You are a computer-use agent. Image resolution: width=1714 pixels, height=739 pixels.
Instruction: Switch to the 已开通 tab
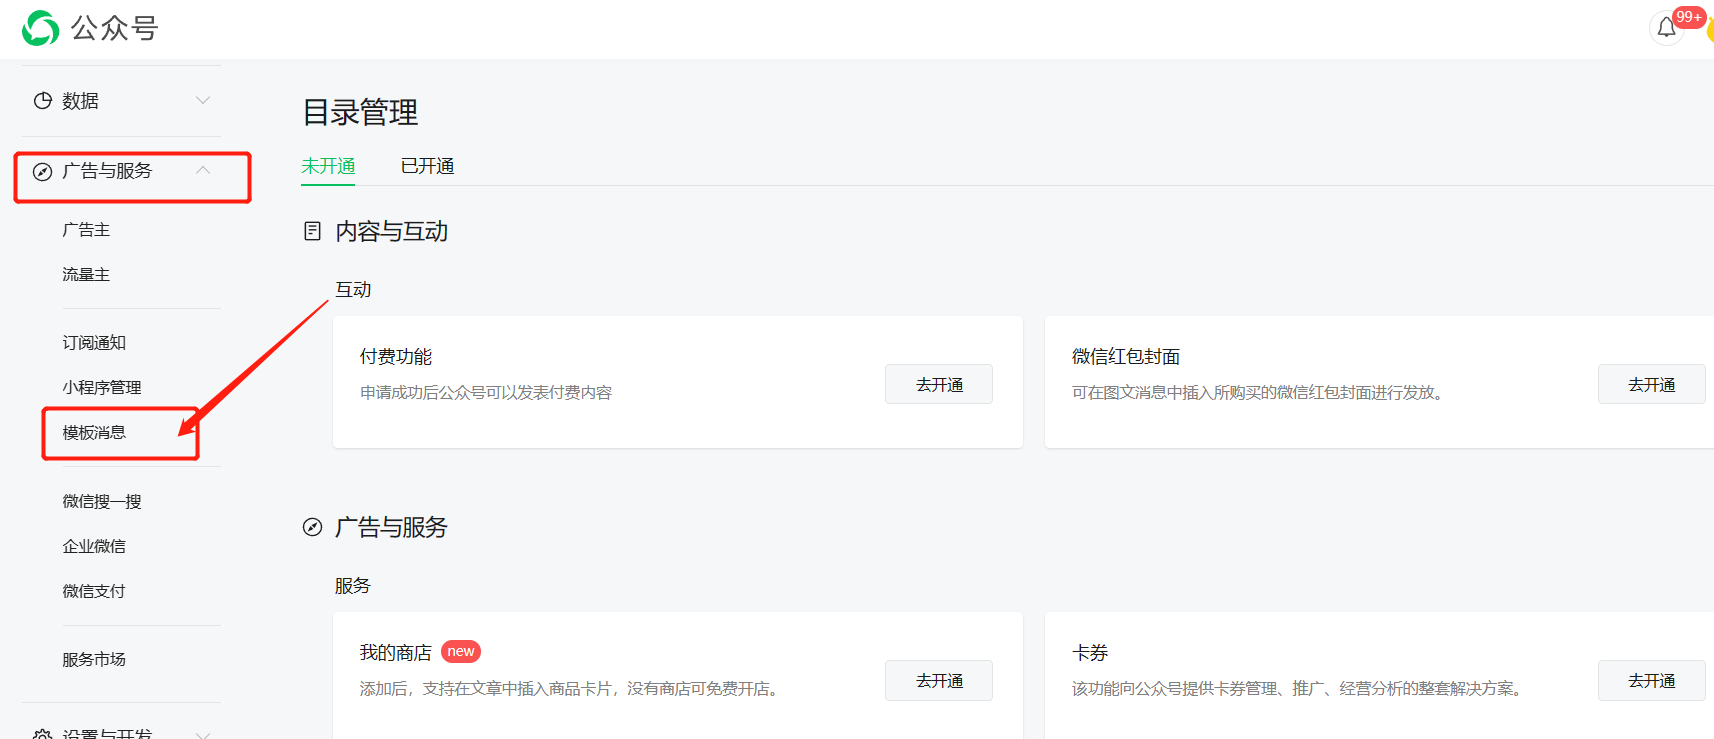pyautogui.click(x=427, y=166)
